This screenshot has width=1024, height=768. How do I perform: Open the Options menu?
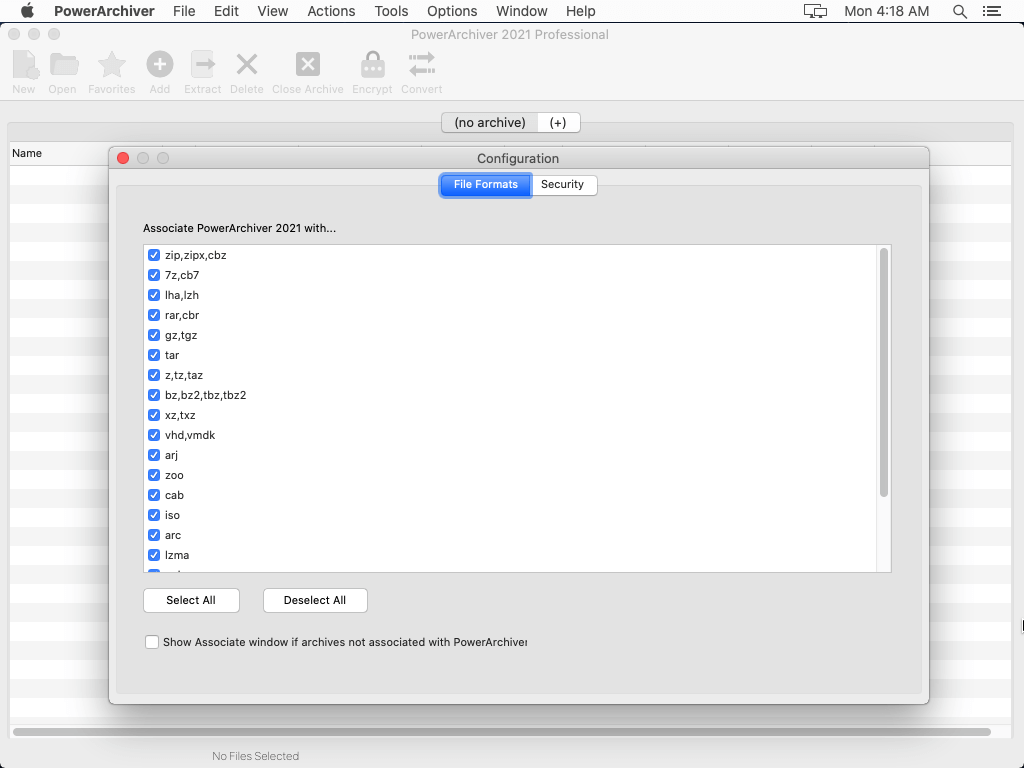[452, 11]
